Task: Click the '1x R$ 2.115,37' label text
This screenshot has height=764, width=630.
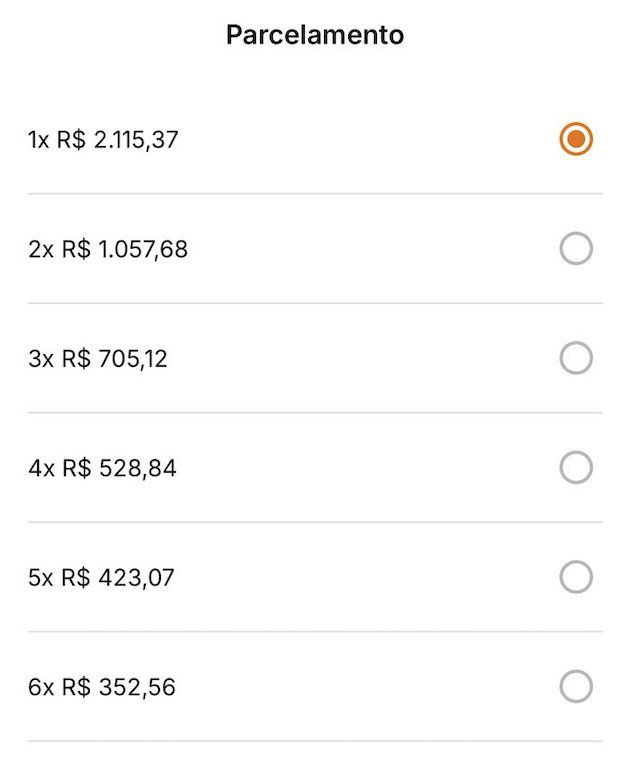Action: (103, 140)
